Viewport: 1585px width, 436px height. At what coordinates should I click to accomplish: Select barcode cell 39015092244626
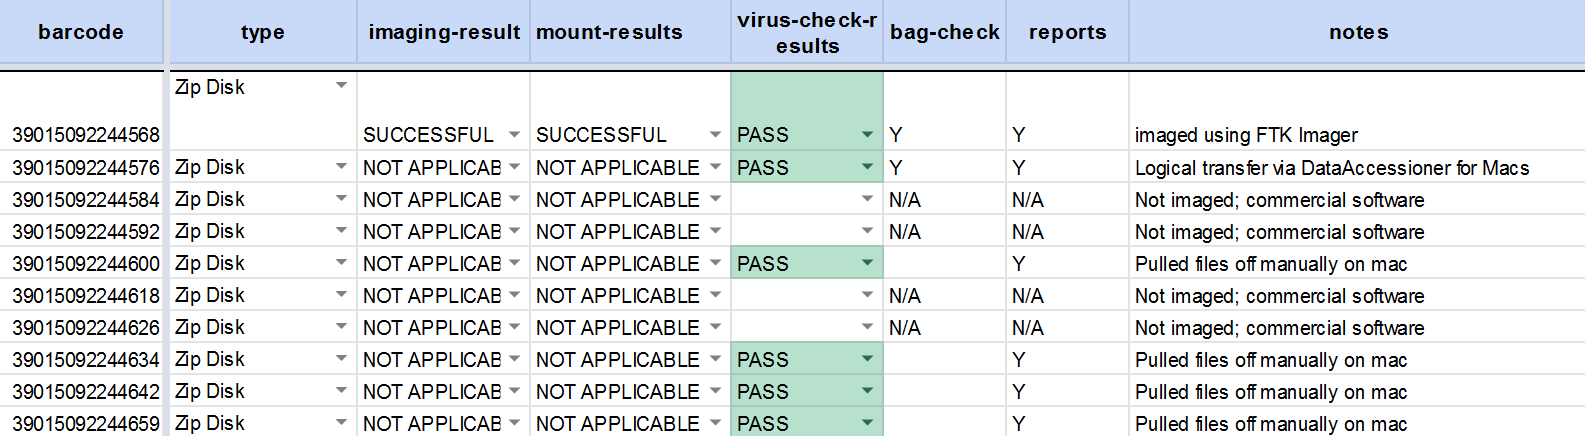pyautogui.click(x=85, y=327)
